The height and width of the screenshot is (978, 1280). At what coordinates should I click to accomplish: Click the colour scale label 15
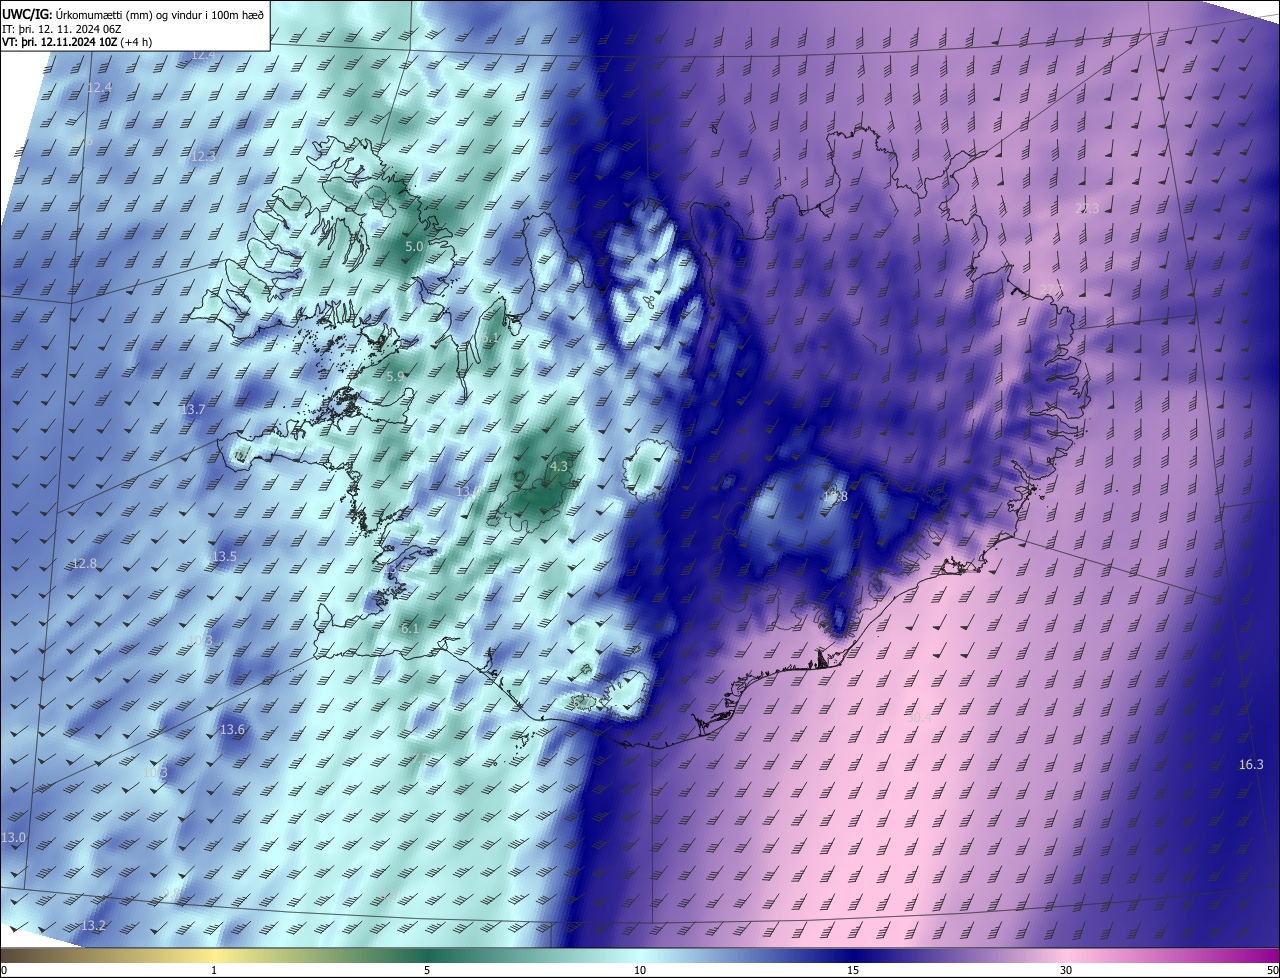tap(853, 970)
